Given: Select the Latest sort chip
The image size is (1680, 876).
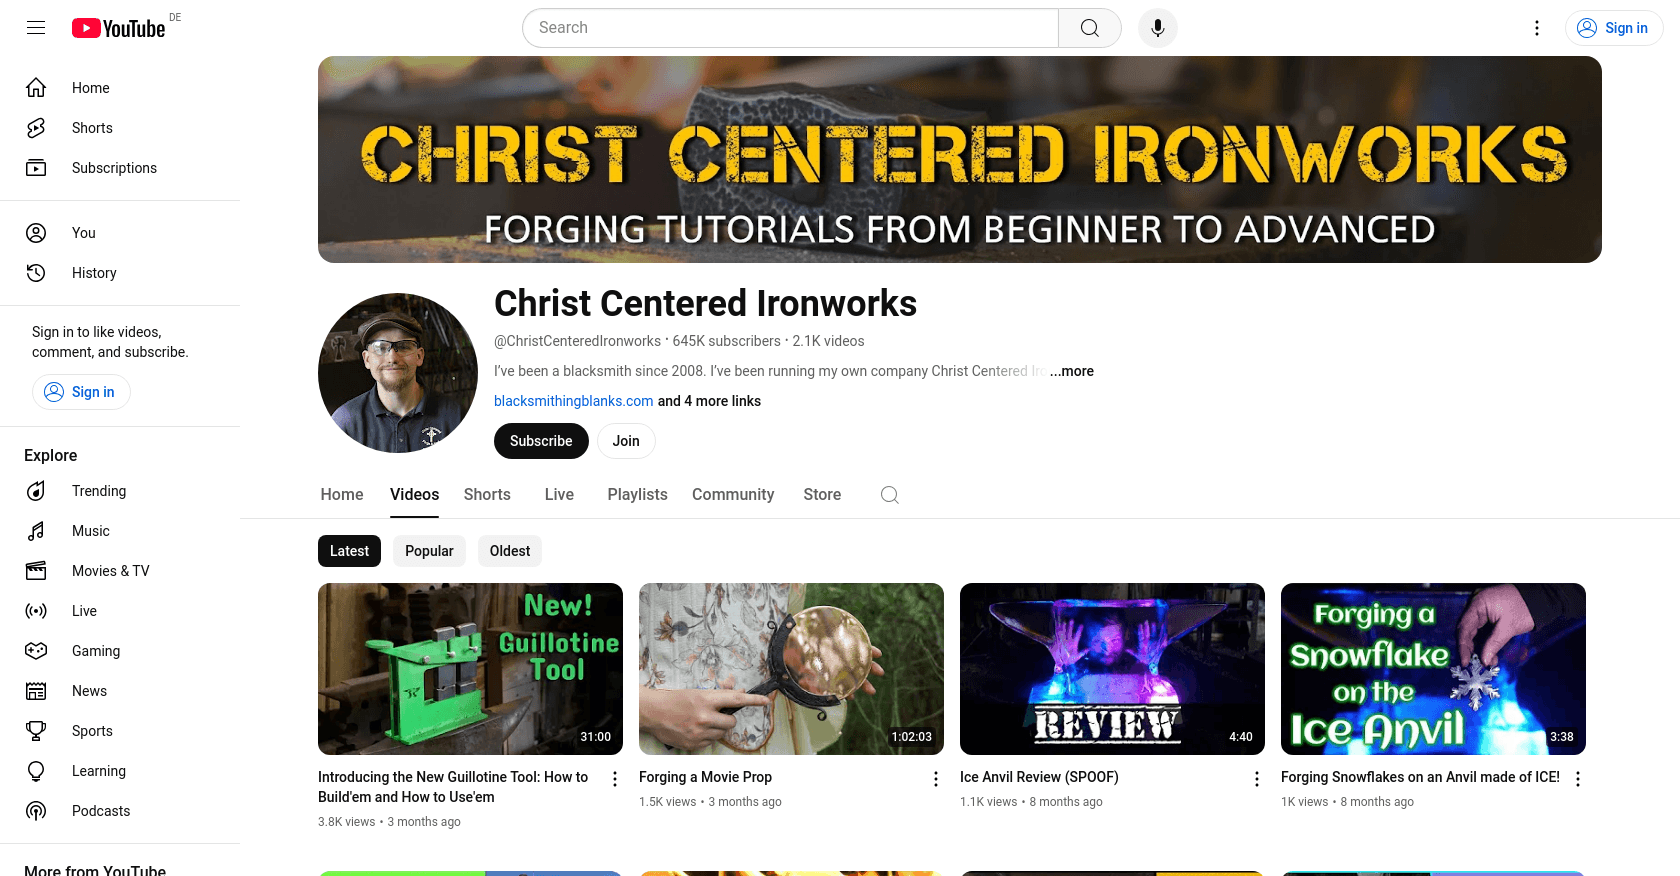Looking at the screenshot, I should (x=349, y=551).
